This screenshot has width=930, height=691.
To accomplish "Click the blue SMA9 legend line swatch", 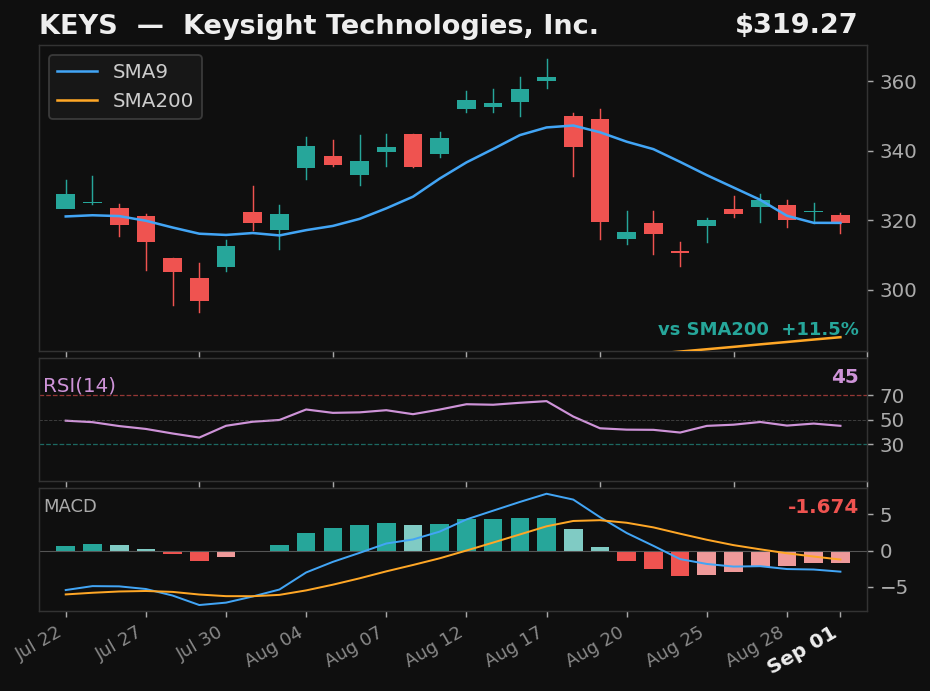I will (78, 72).
